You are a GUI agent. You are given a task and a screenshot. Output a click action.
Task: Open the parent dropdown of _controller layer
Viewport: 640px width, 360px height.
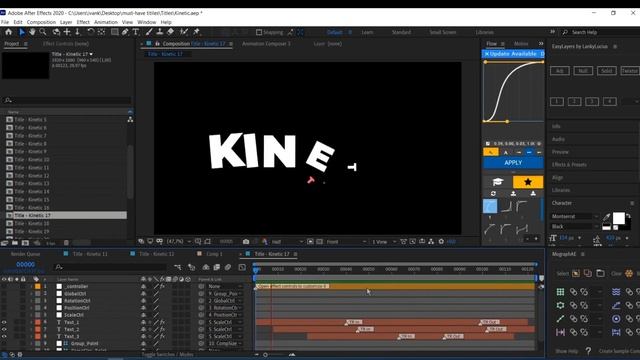(225, 287)
